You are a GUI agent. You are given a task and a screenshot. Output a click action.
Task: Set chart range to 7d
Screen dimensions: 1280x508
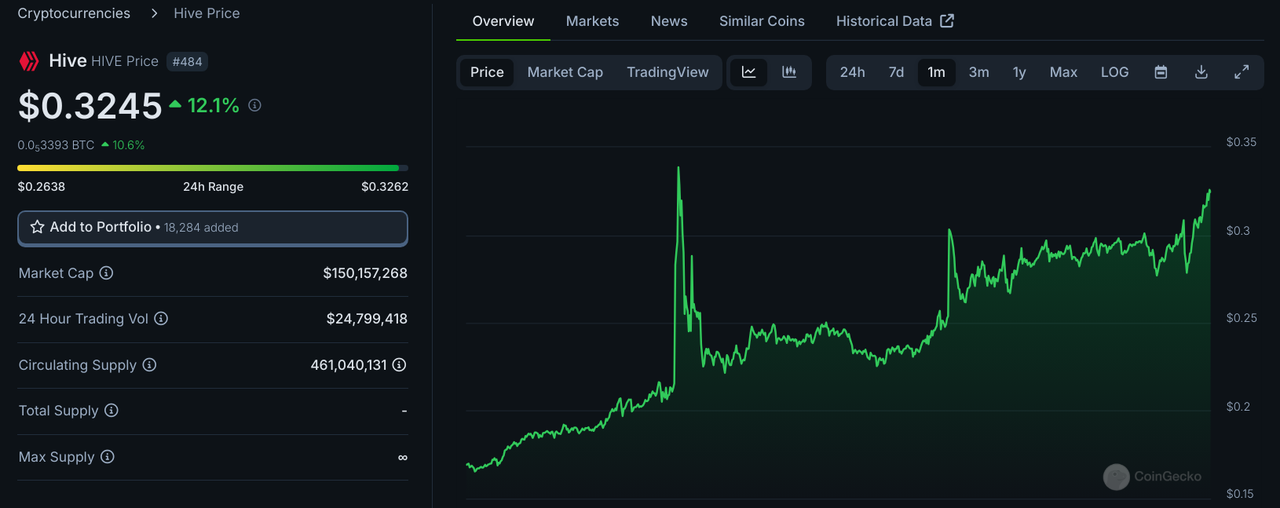896,72
